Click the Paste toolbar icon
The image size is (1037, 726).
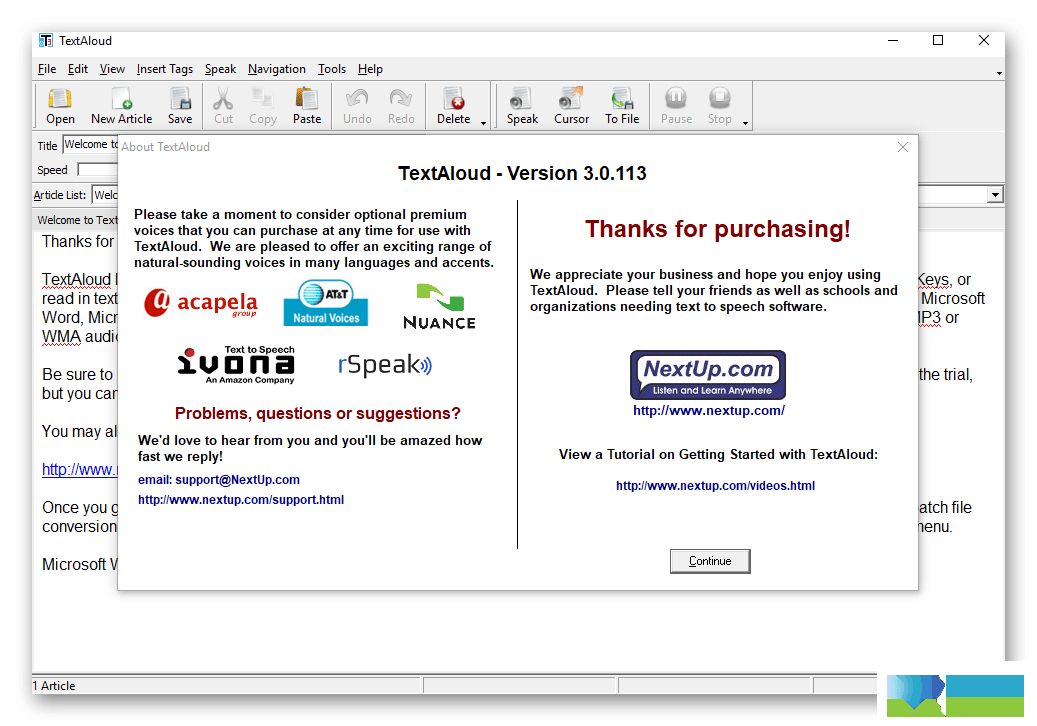point(307,106)
